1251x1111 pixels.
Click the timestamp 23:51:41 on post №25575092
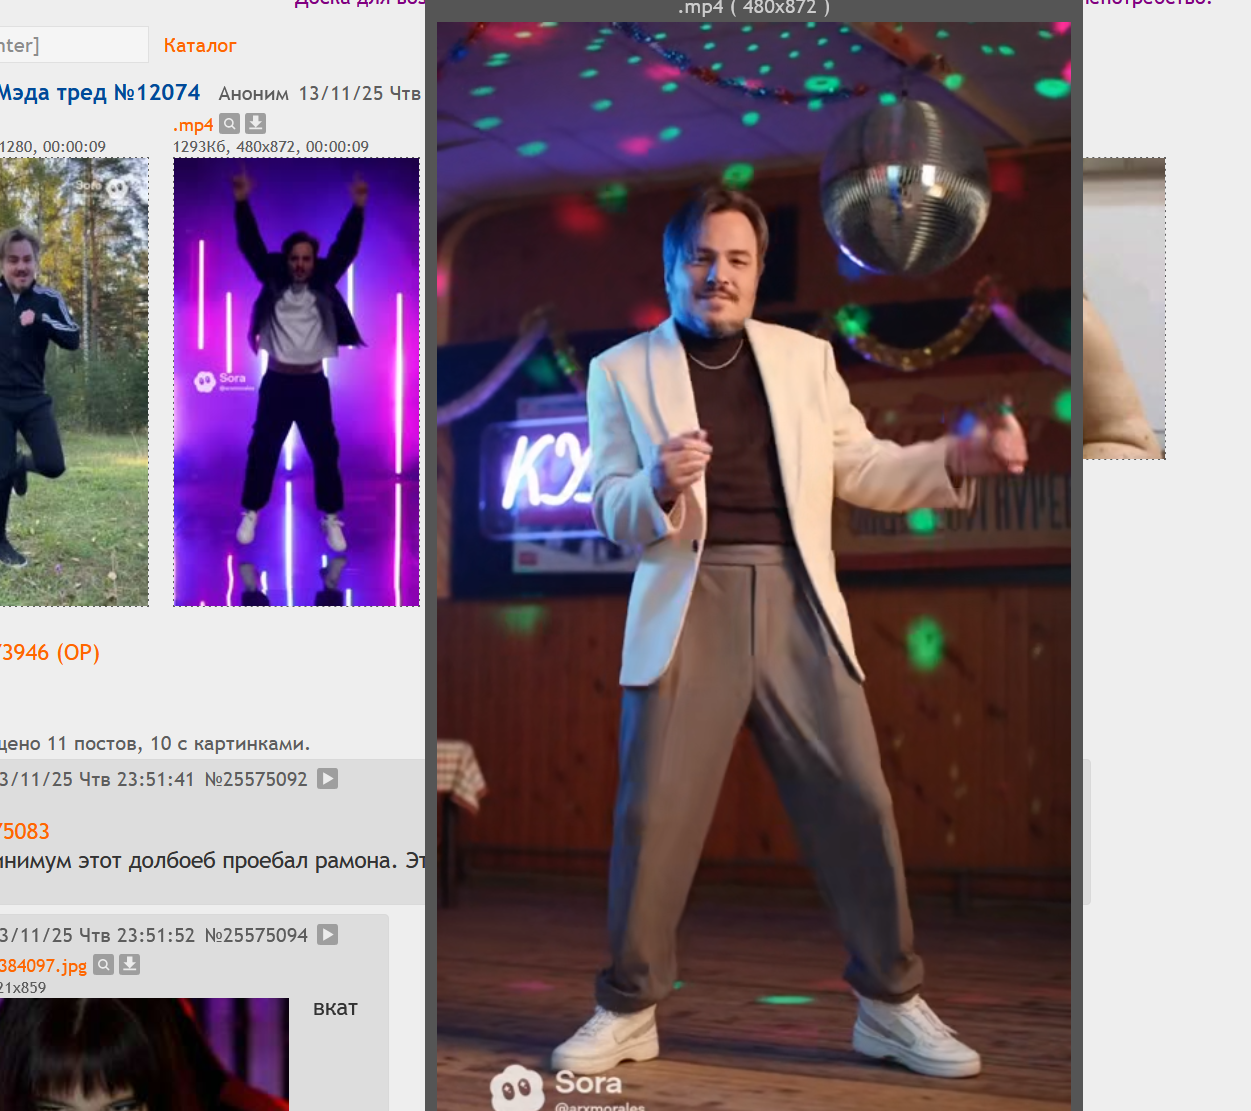[x=156, y=779]
